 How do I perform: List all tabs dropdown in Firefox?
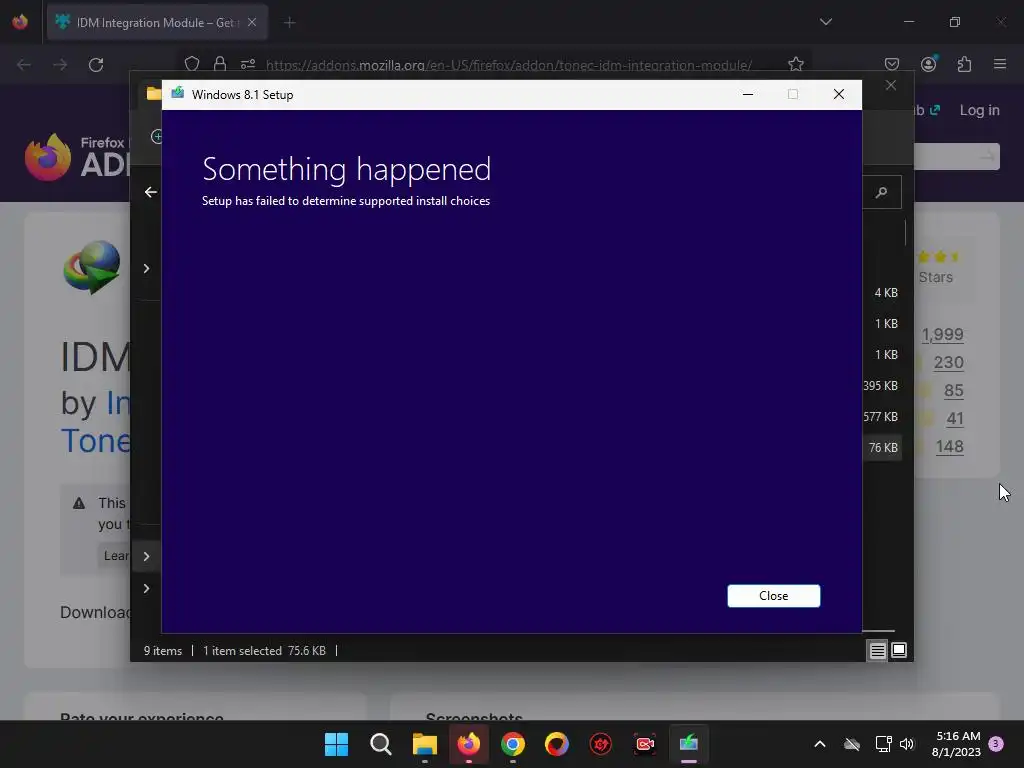click(826, 22)
